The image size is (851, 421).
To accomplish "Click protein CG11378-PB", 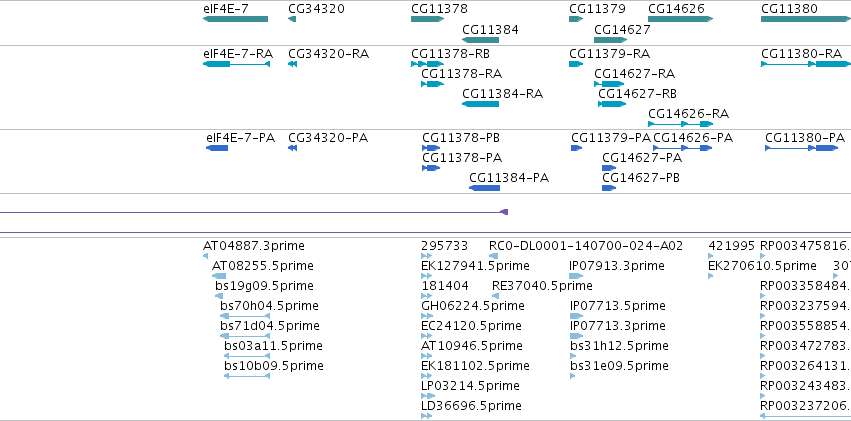I will (431, 148).
